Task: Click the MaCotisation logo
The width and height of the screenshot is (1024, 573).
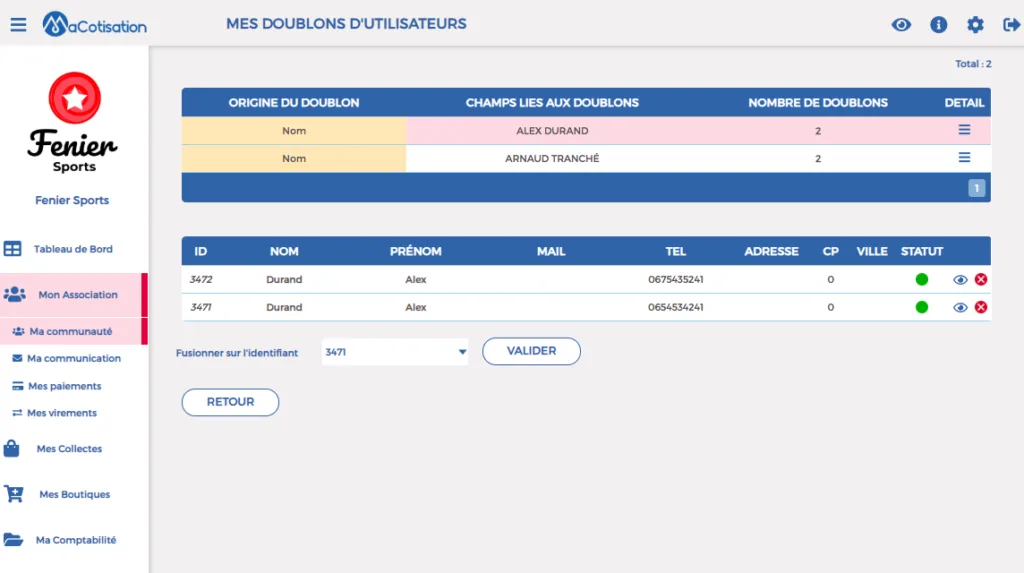Action: click(95, 25)
